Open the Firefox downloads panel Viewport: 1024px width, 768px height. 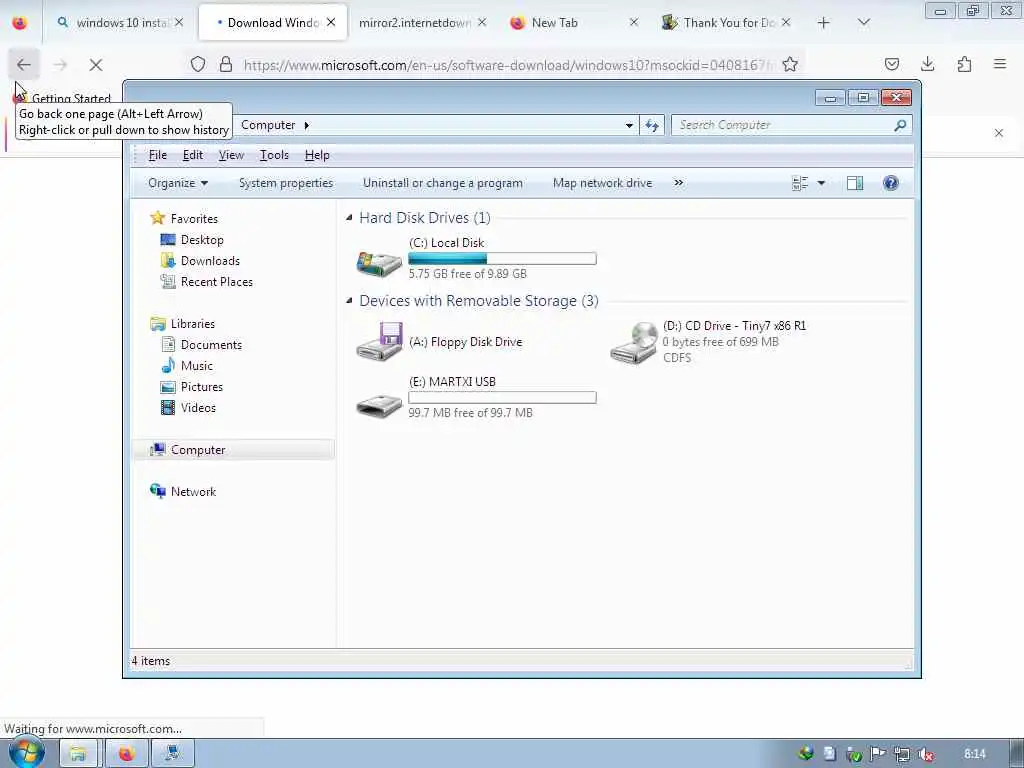[927, 64]
